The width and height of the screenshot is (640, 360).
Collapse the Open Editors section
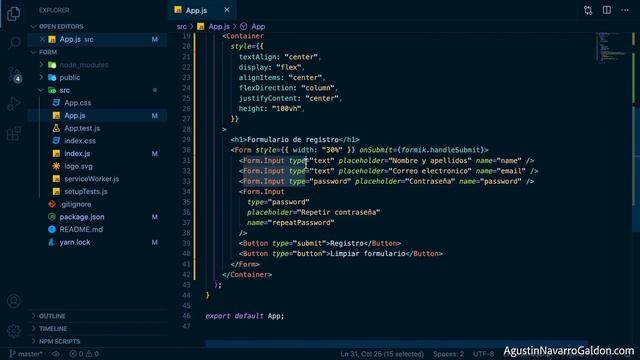(x=98, y=27)
